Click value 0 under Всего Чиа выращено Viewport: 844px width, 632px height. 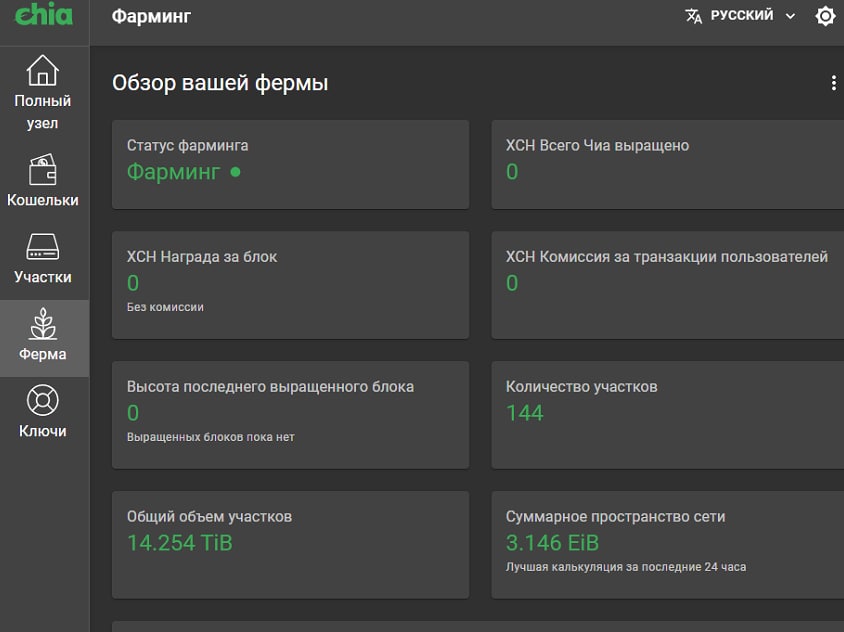point(512,172)
